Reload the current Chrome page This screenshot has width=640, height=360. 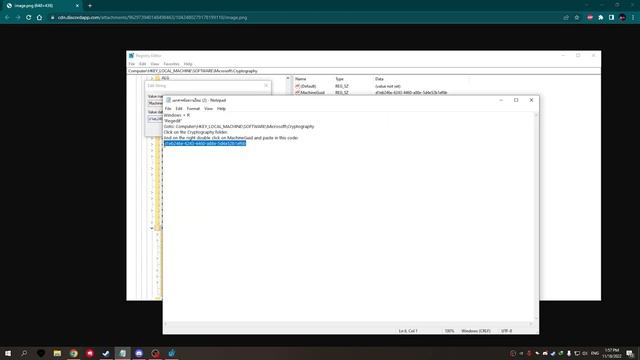(29, 18)
